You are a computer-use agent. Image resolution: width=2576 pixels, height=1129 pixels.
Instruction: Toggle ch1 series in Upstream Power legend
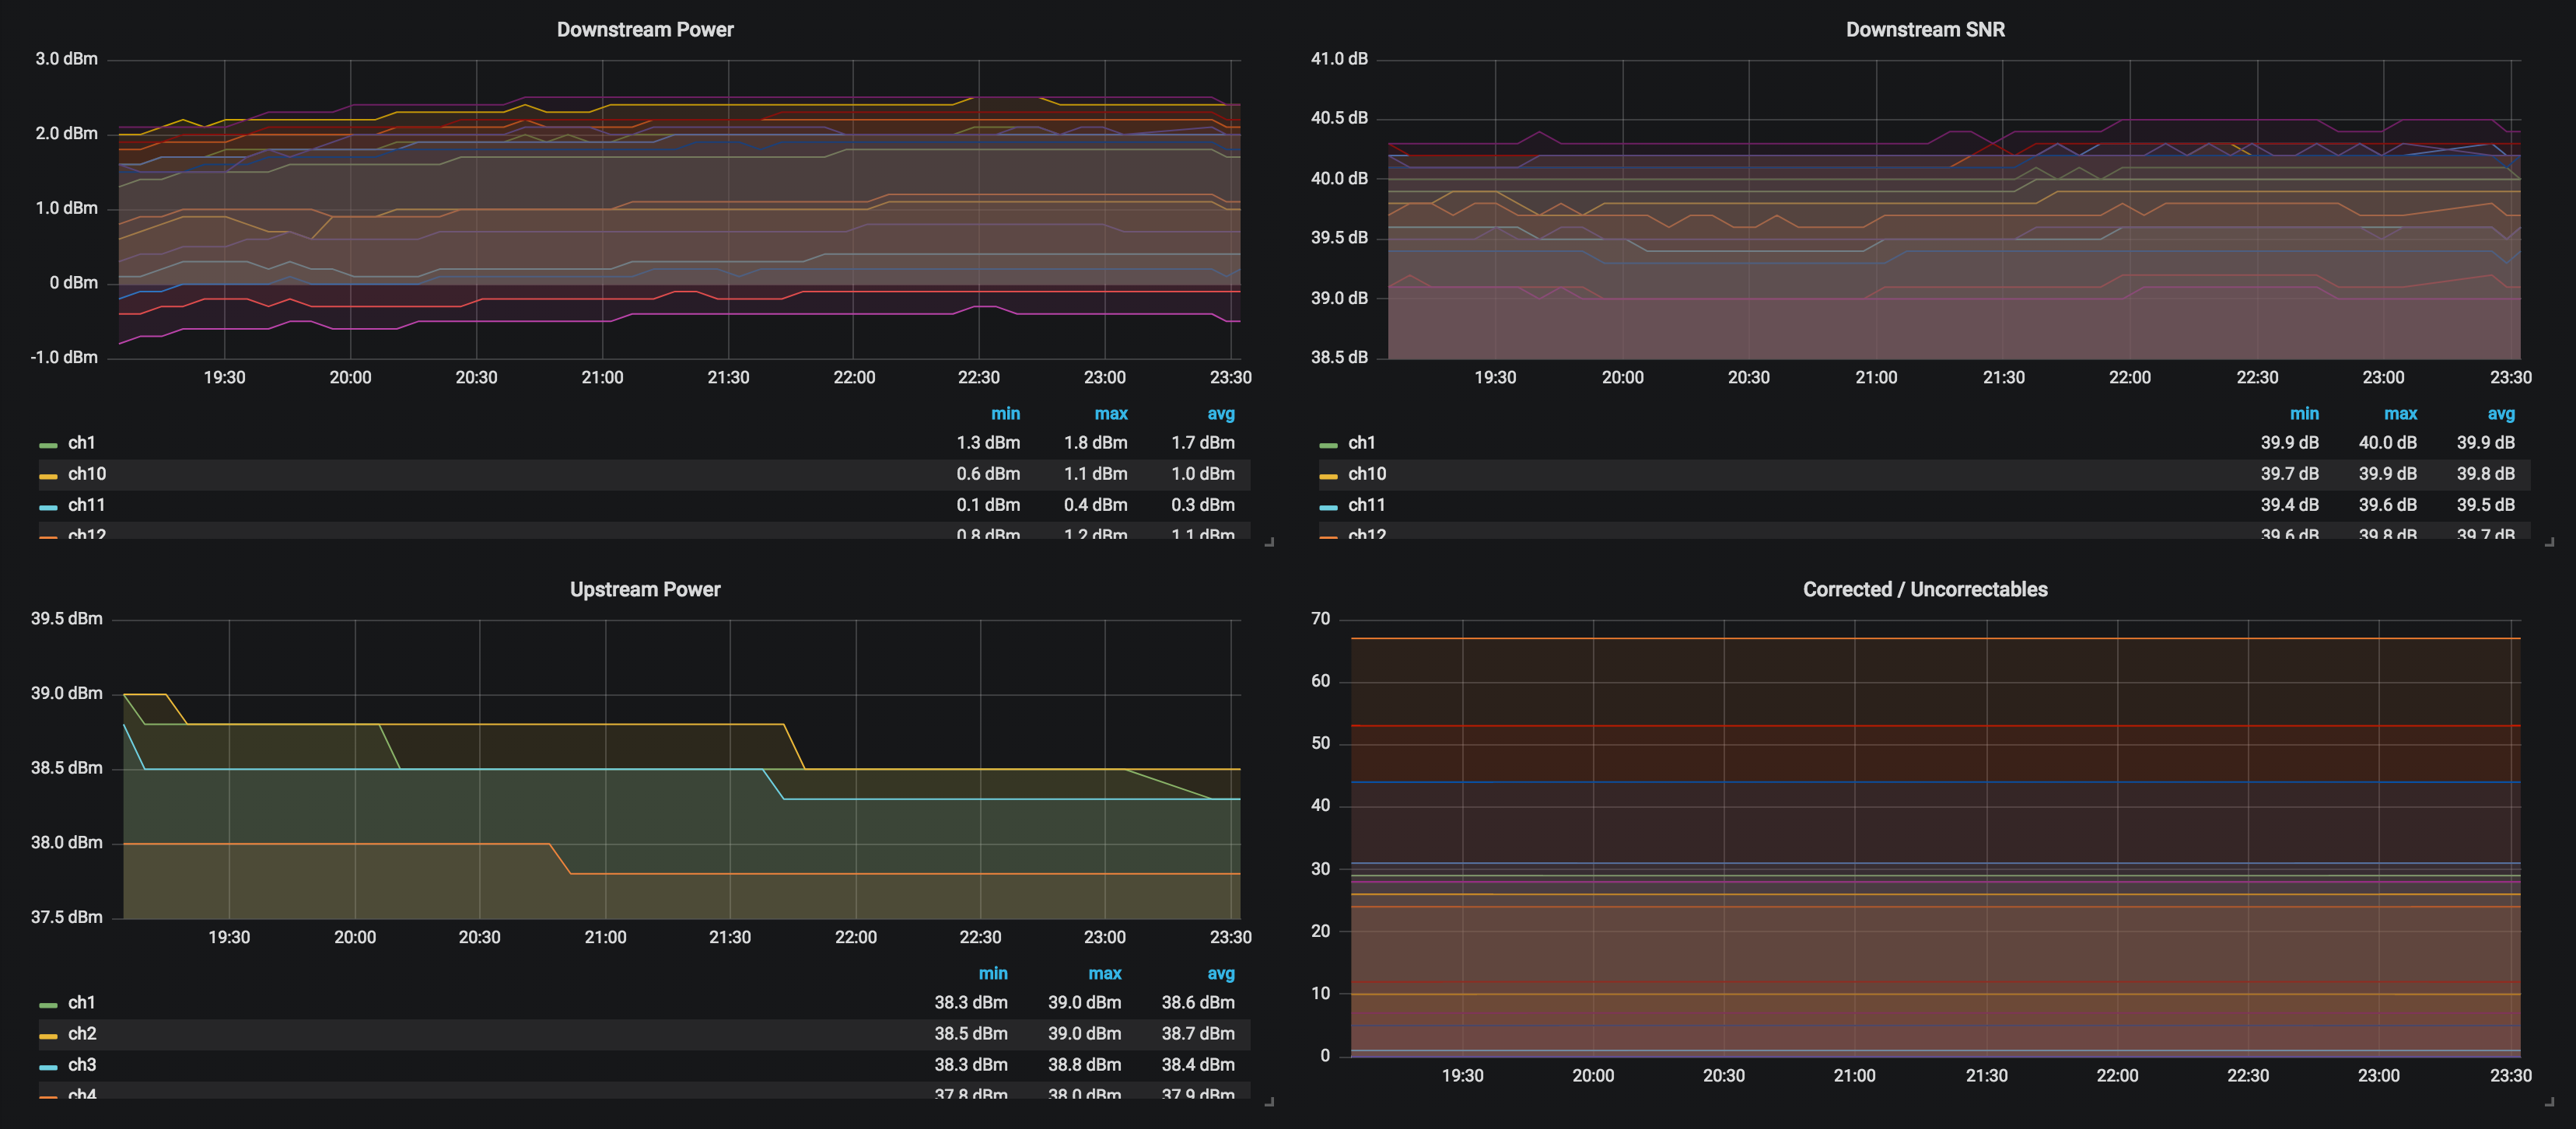point(82,1003)
